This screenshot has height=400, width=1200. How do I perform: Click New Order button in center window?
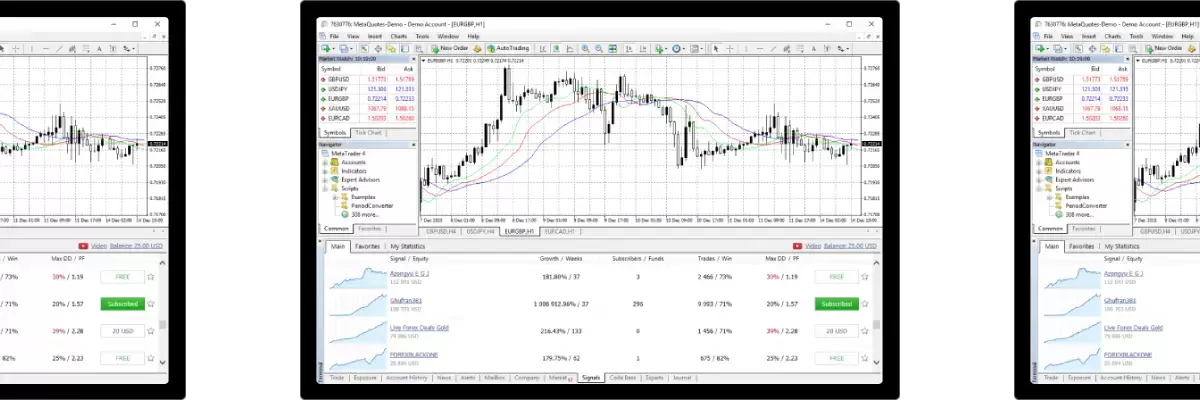point(451,48)
